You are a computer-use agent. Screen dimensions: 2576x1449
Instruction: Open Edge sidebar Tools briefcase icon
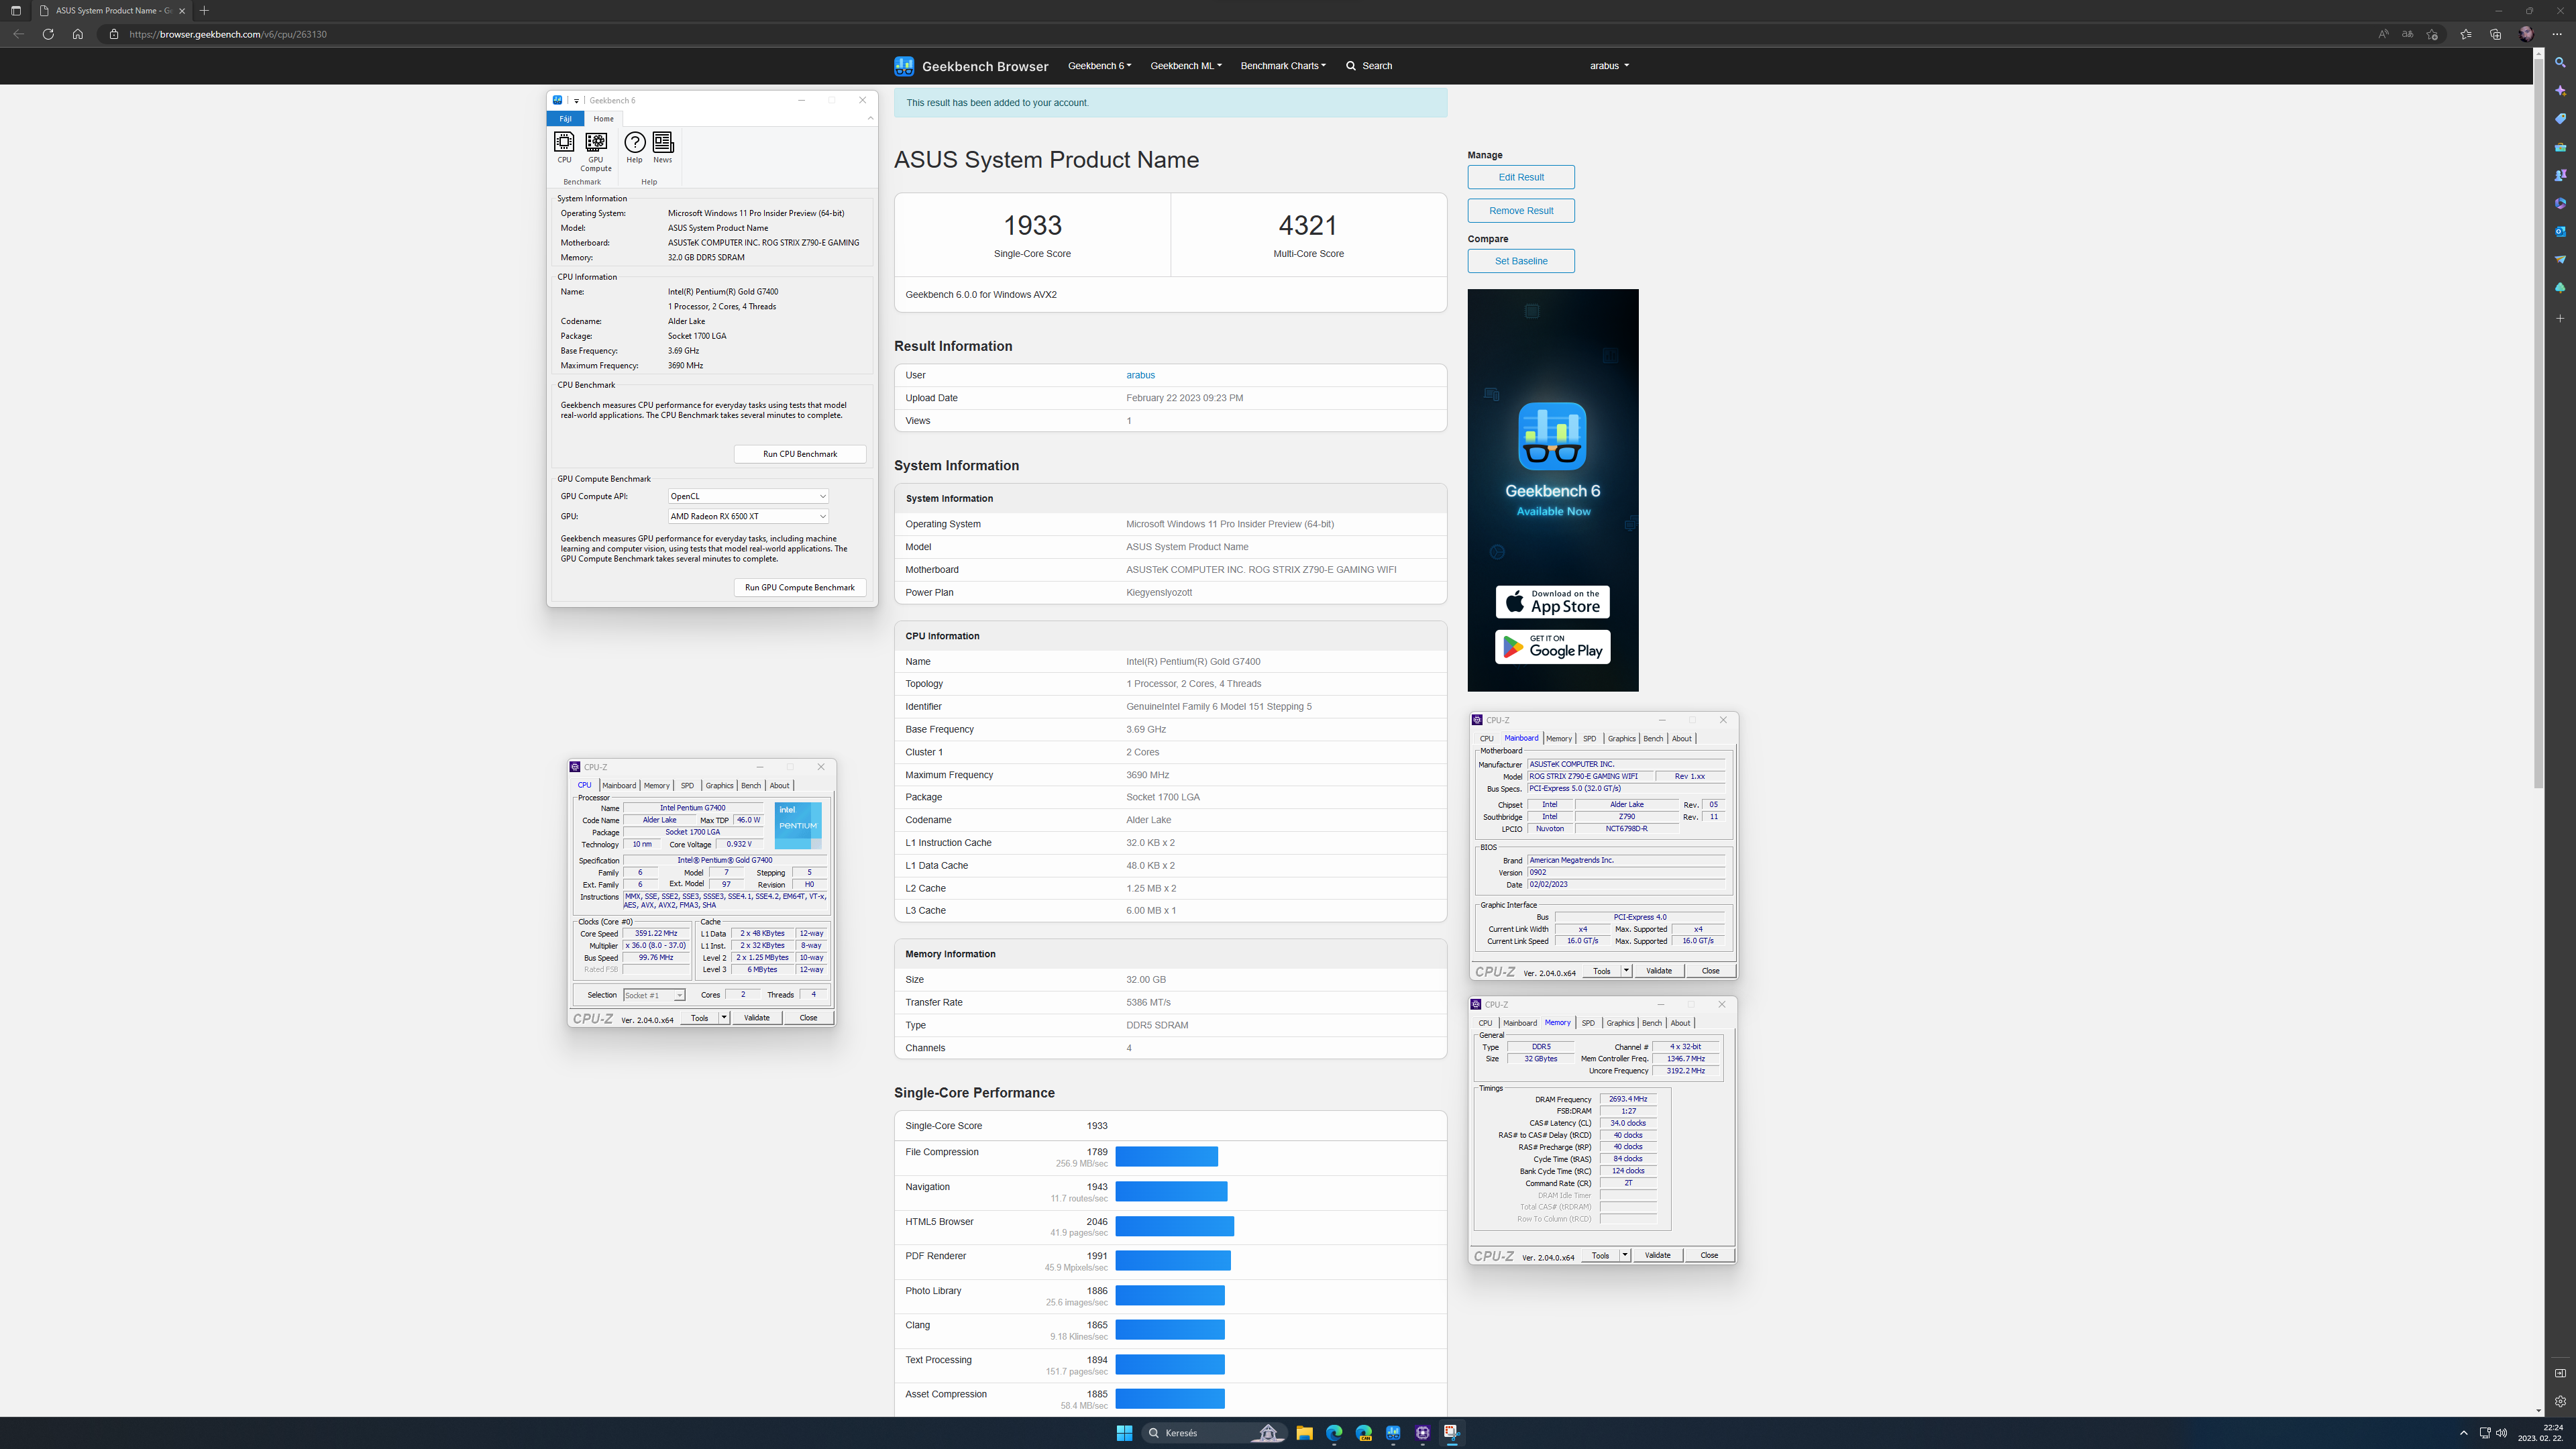click(x=2560, y=147)
